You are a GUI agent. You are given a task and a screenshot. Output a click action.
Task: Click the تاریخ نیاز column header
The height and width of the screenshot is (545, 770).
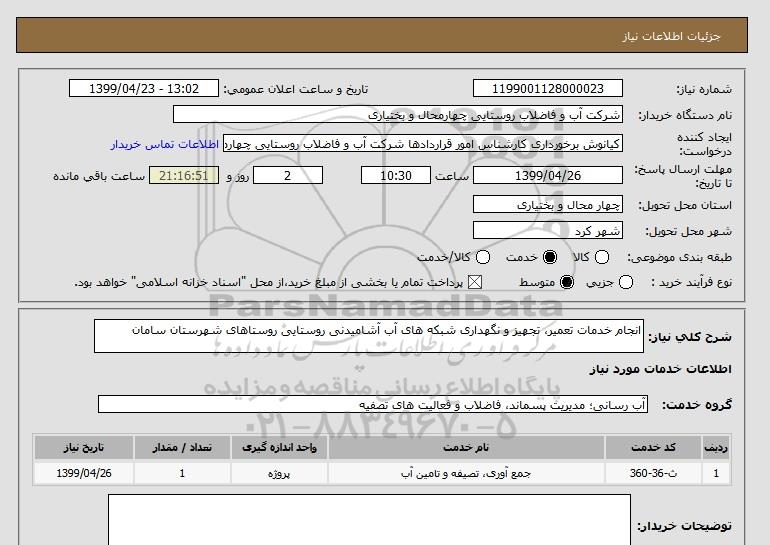pos(84,447)
